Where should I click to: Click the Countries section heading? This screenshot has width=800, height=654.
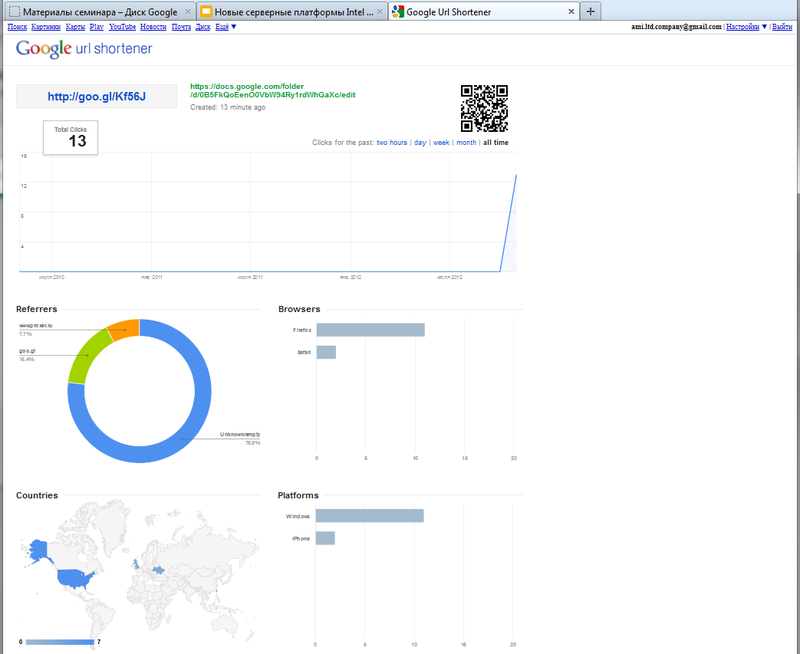37,495
